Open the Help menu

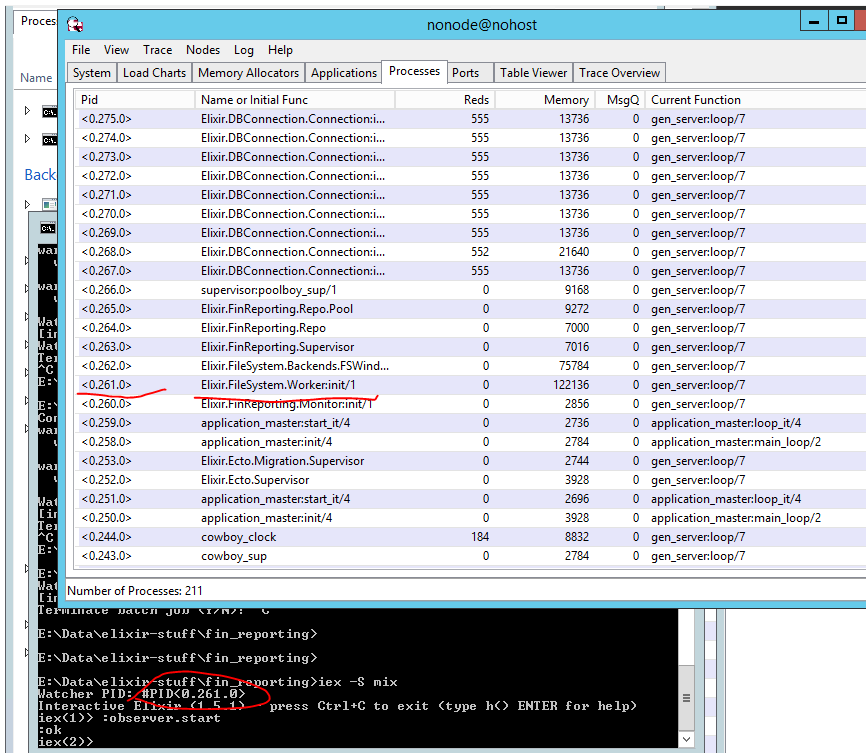click(280, 49)
